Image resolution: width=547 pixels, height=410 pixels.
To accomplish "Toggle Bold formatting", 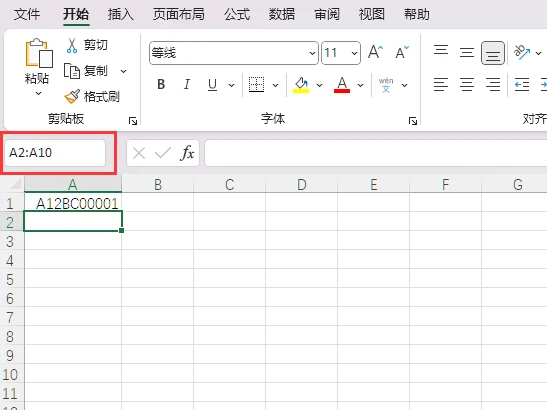I will pyautogui.click(x=161, y=84).
